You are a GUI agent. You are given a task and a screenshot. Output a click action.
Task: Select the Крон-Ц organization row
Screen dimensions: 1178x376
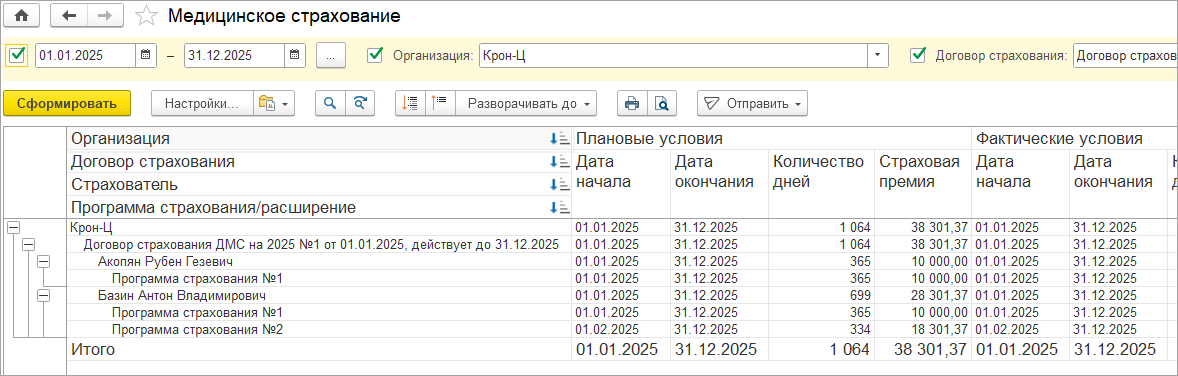319,227
